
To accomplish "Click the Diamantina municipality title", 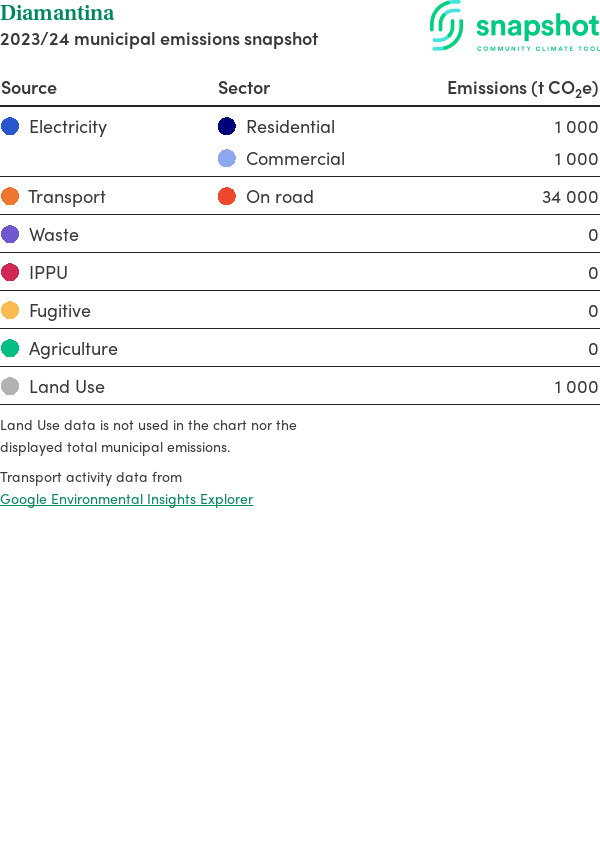I will [x=57, y=13].
